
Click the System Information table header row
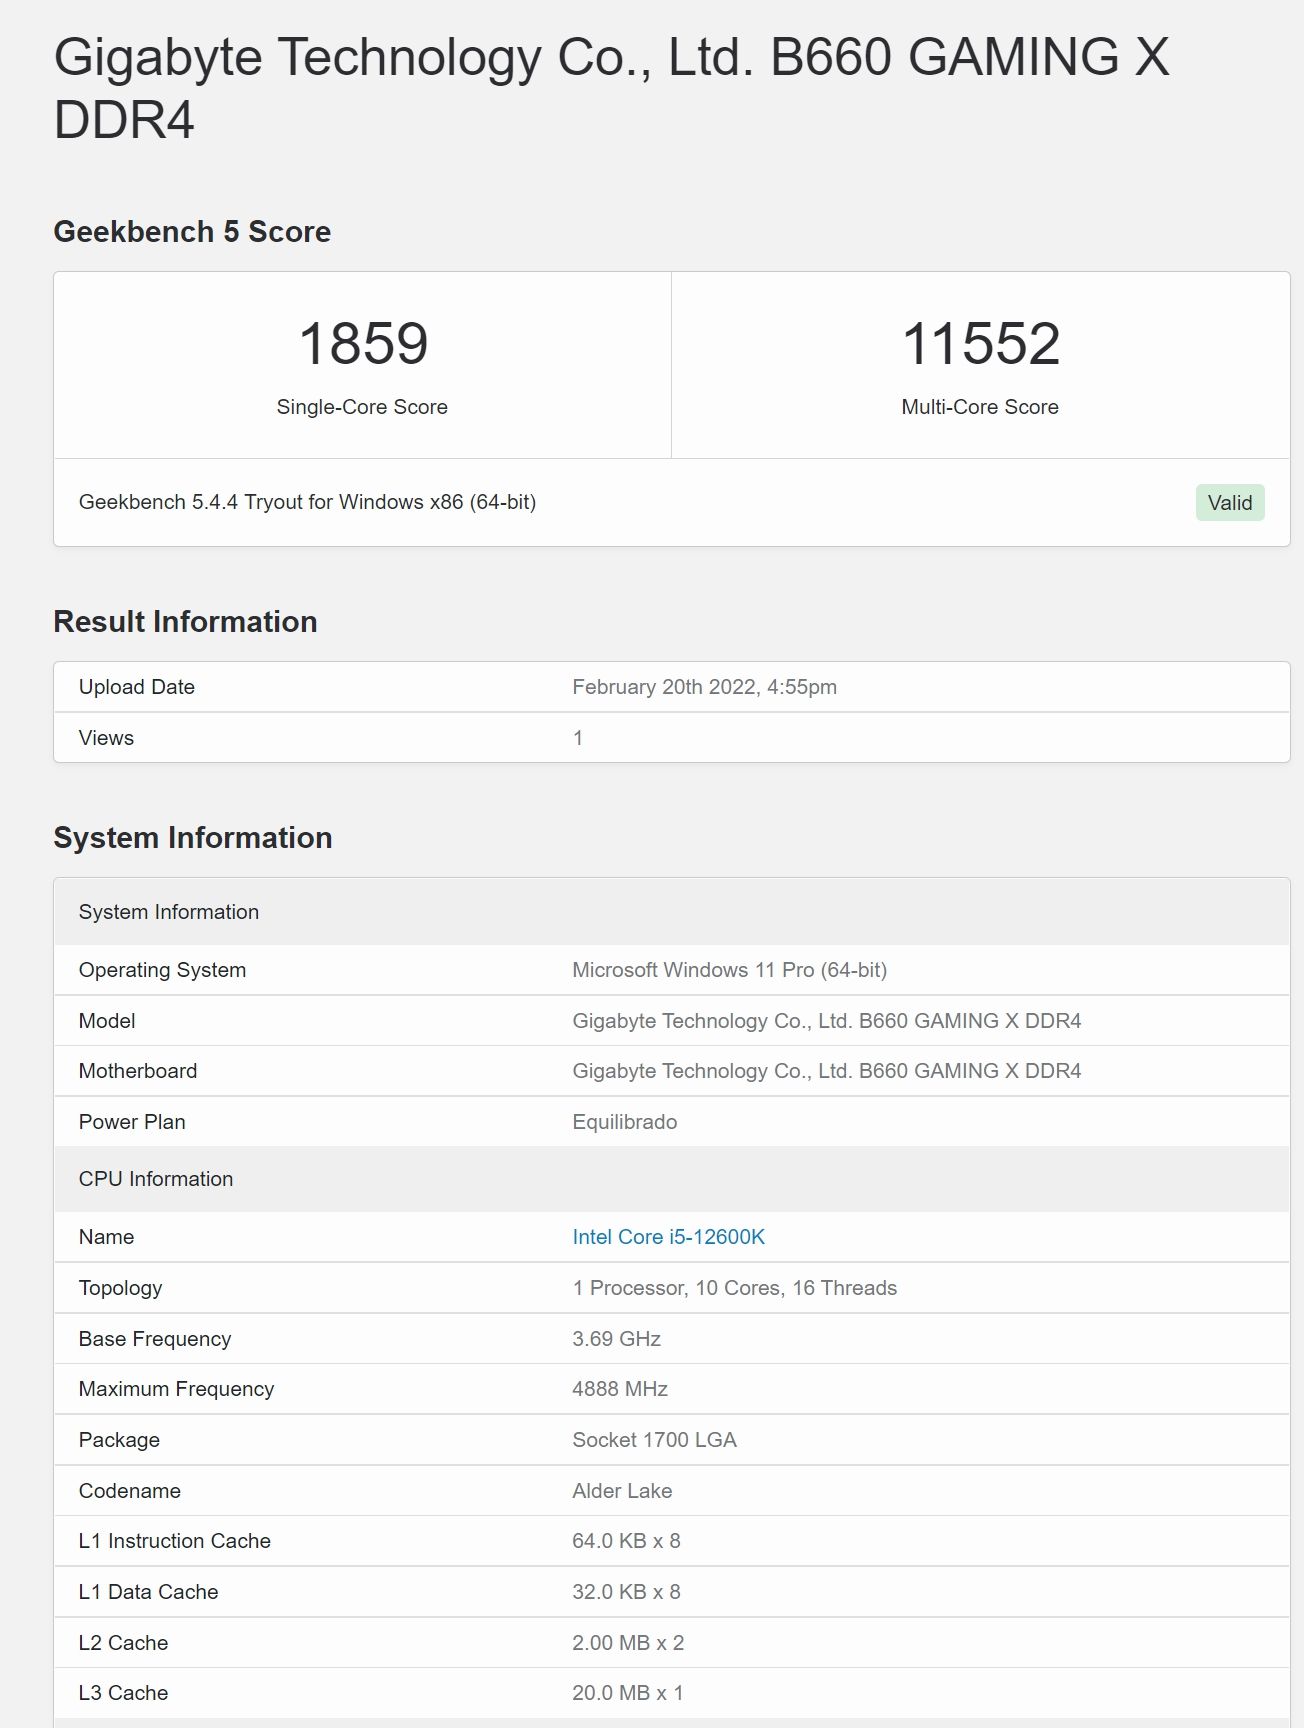[672, 912]
